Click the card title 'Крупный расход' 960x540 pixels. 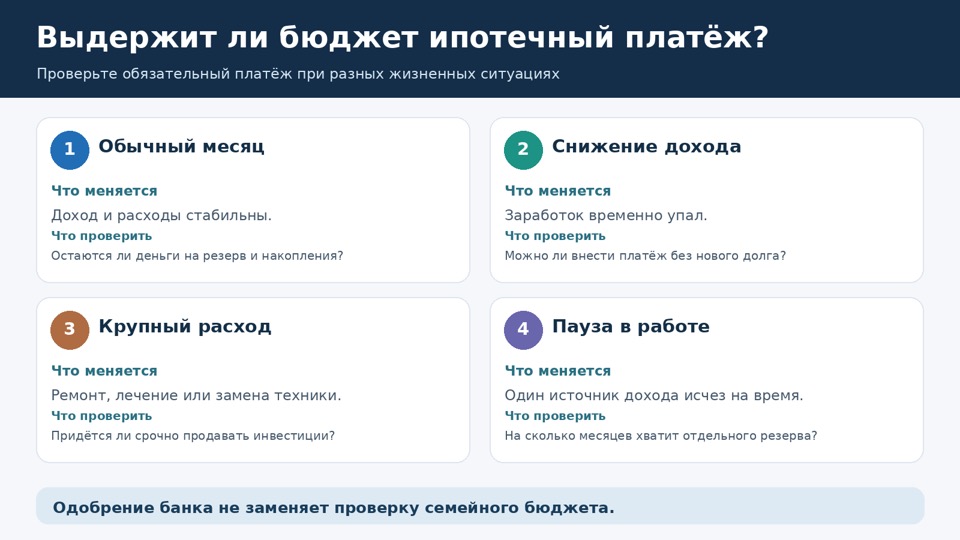pos(185,326)
